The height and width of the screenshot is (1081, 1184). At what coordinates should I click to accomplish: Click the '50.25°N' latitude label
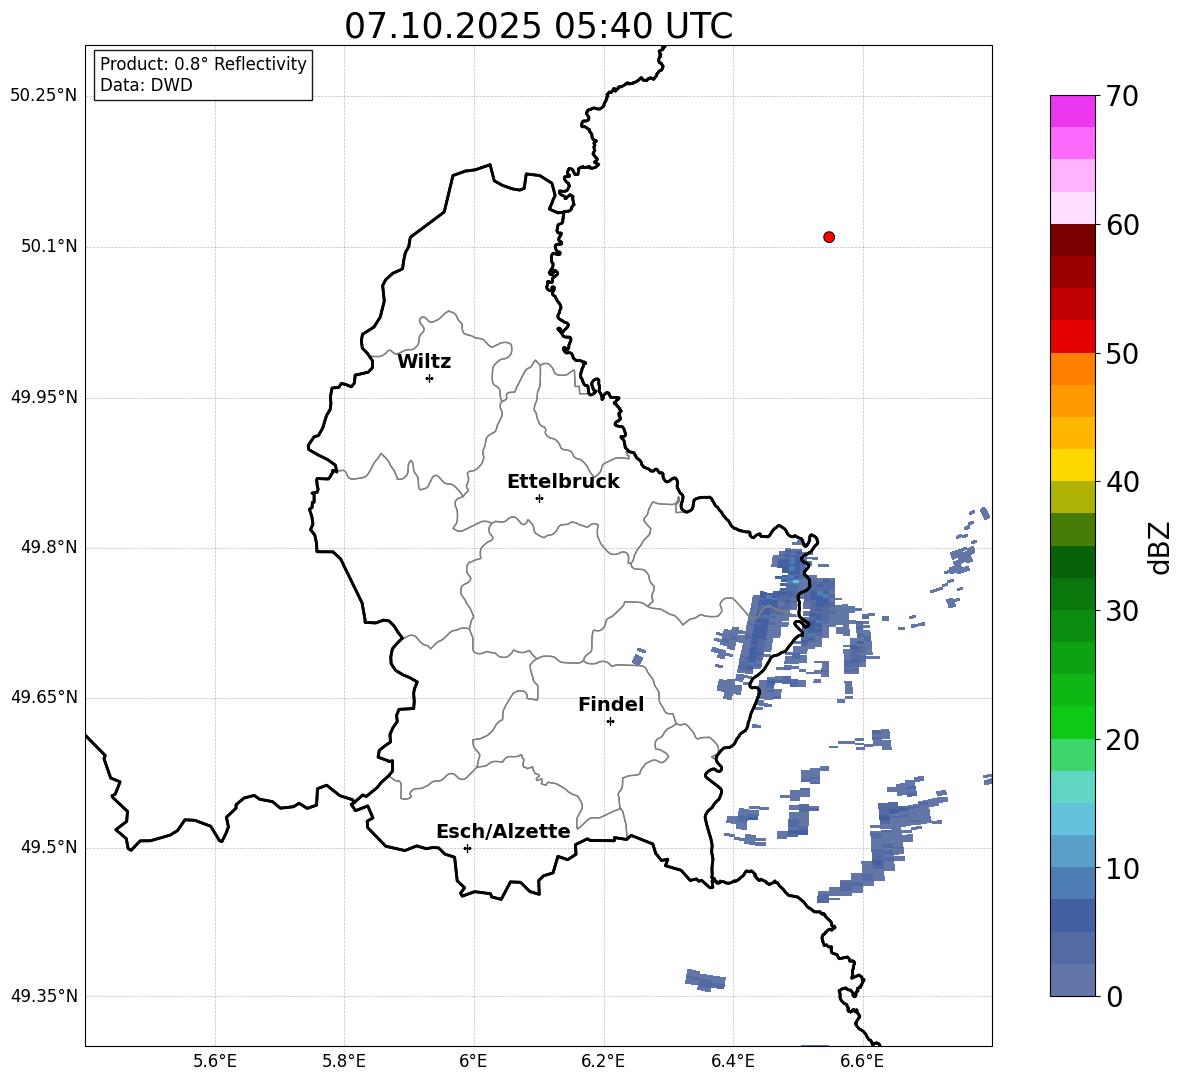pos(43,96)
